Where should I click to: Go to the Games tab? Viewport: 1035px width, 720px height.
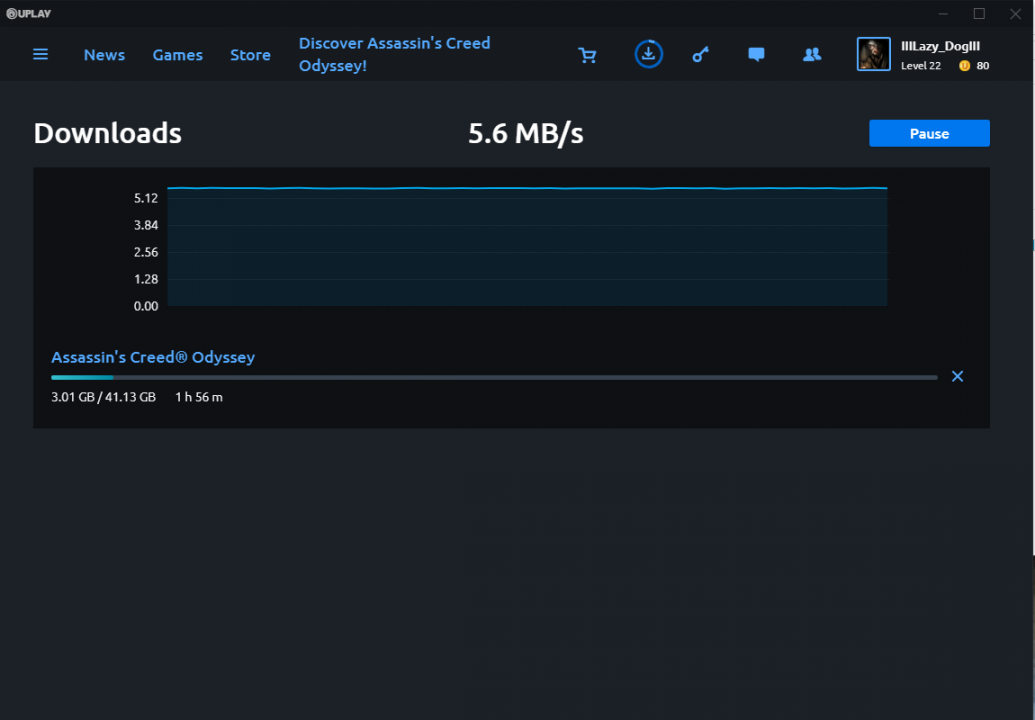(178, 55)
